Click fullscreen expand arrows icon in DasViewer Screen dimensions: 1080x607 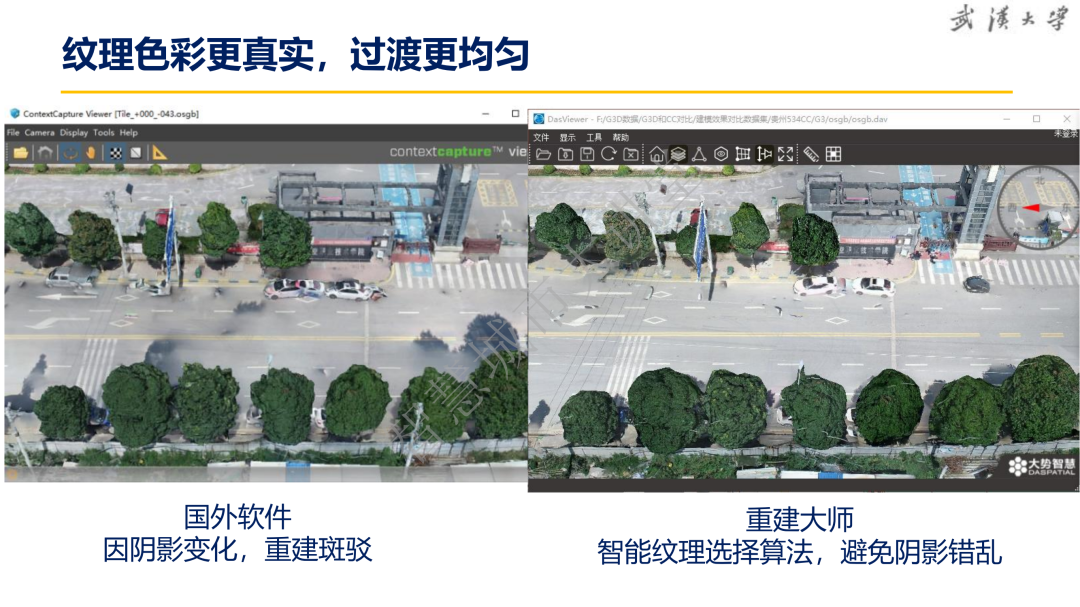(x=785, y=154)
